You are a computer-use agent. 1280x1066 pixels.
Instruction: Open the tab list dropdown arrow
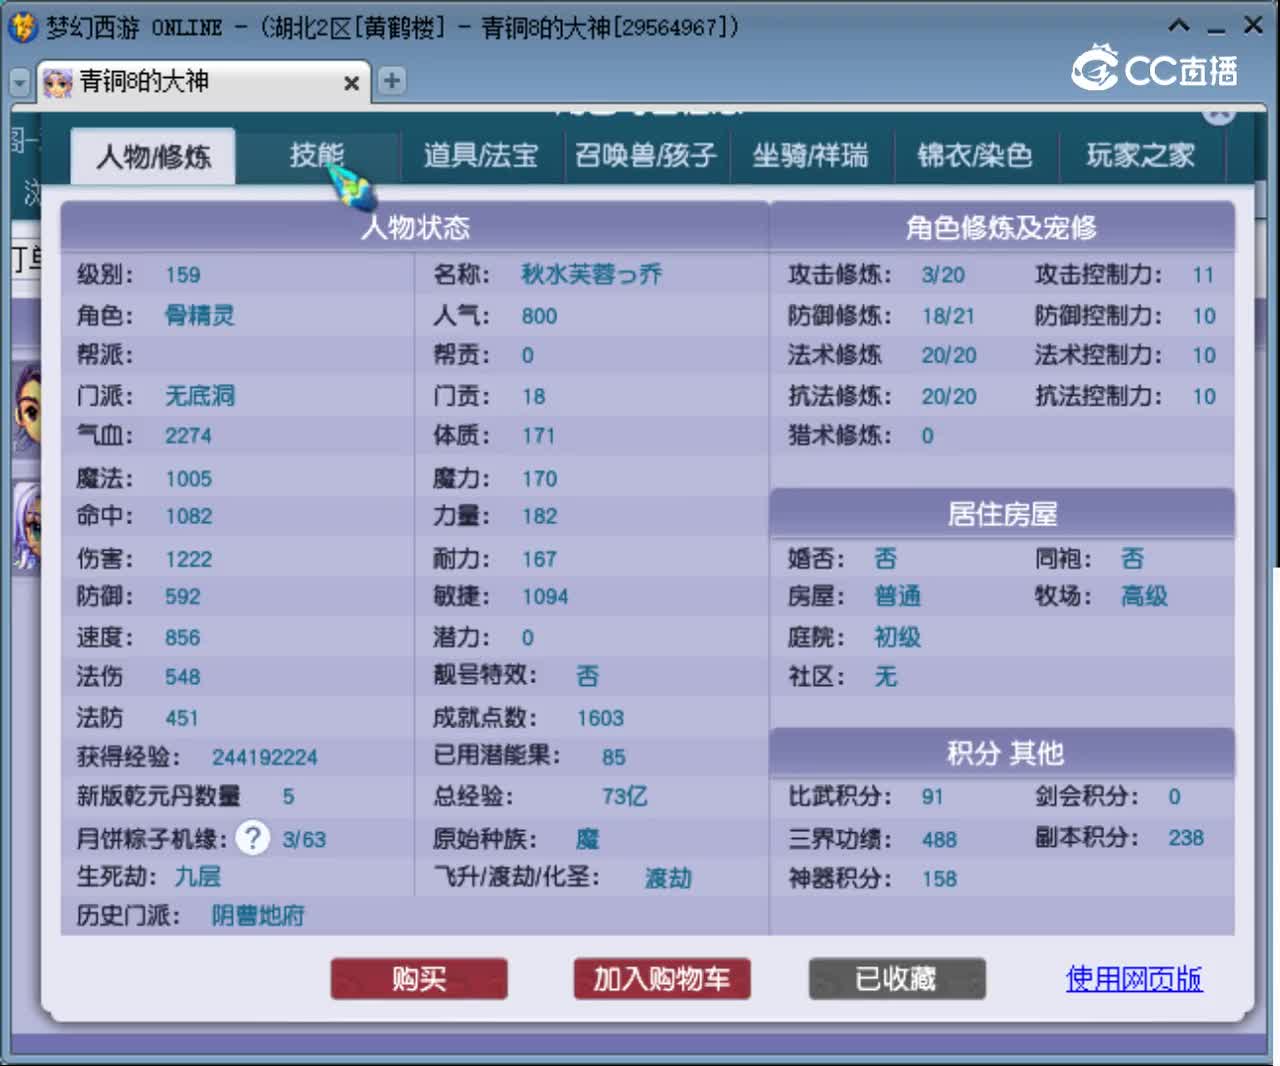coord(19,82)
